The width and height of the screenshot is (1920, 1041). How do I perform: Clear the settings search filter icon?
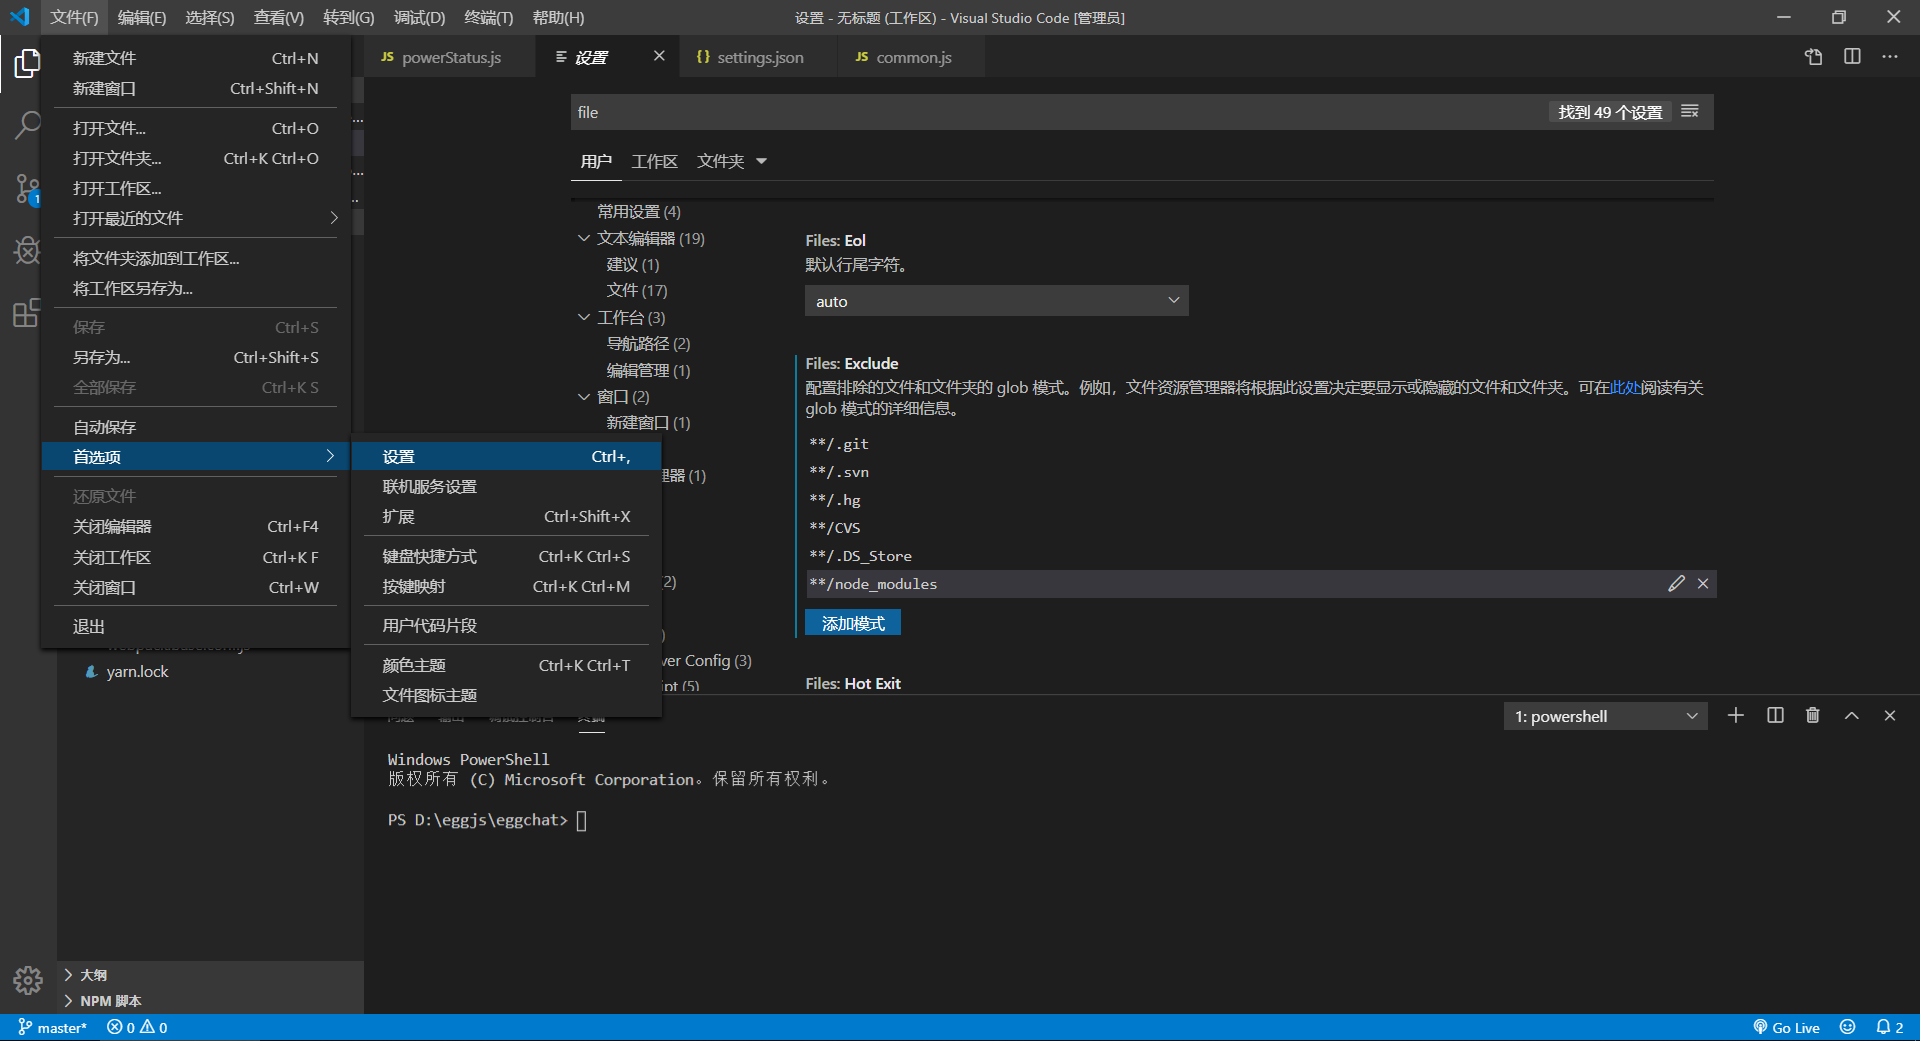click(x=1690, y=111)
